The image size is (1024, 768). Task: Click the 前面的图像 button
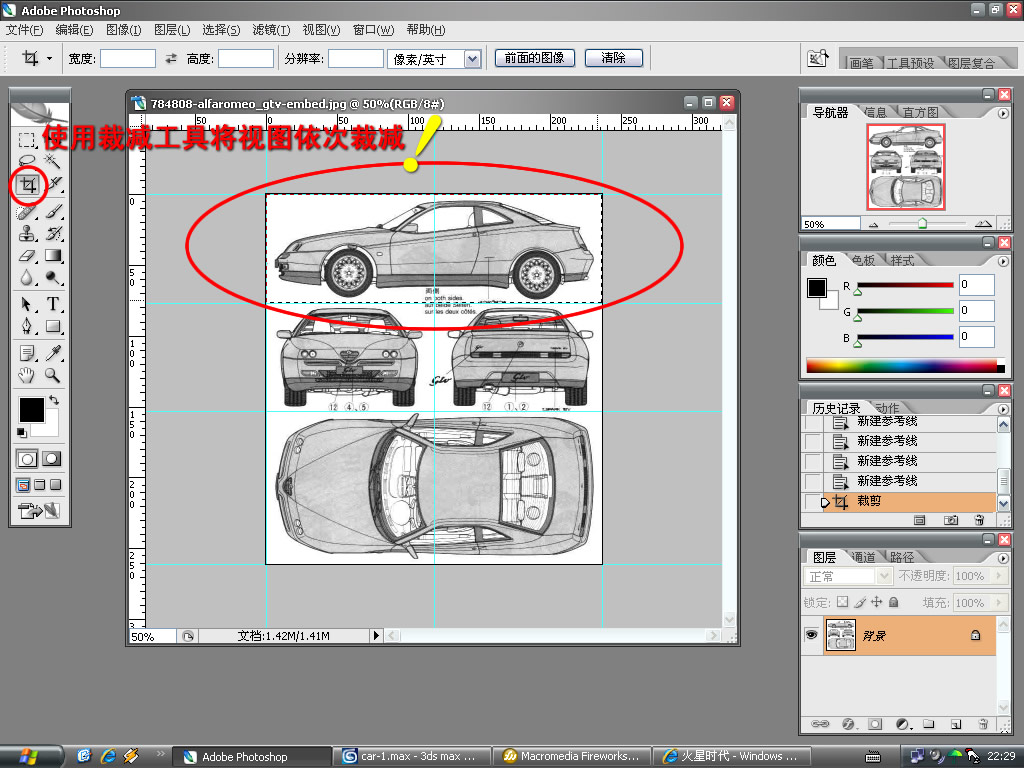pos(534,58)
